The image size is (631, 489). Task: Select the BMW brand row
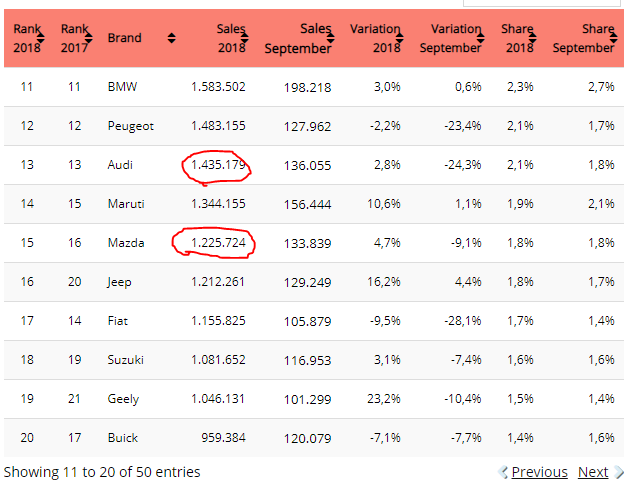pos(314,87)
